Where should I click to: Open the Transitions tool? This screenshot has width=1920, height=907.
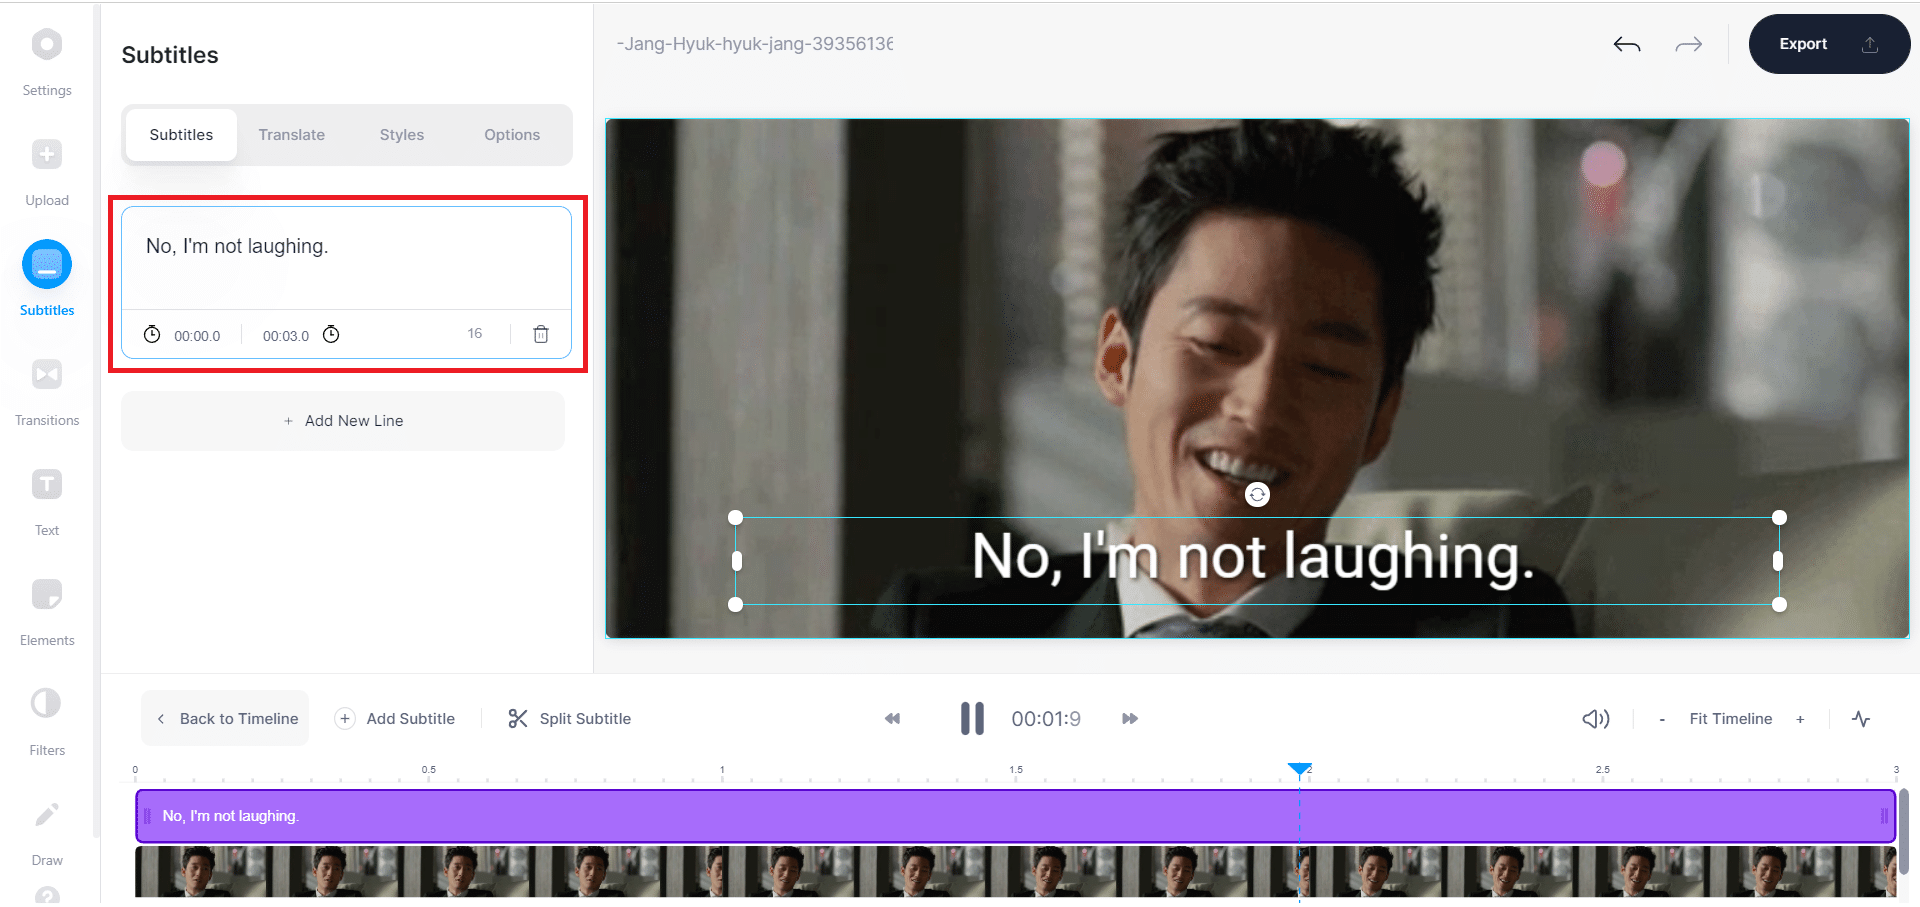click(47, 375)
